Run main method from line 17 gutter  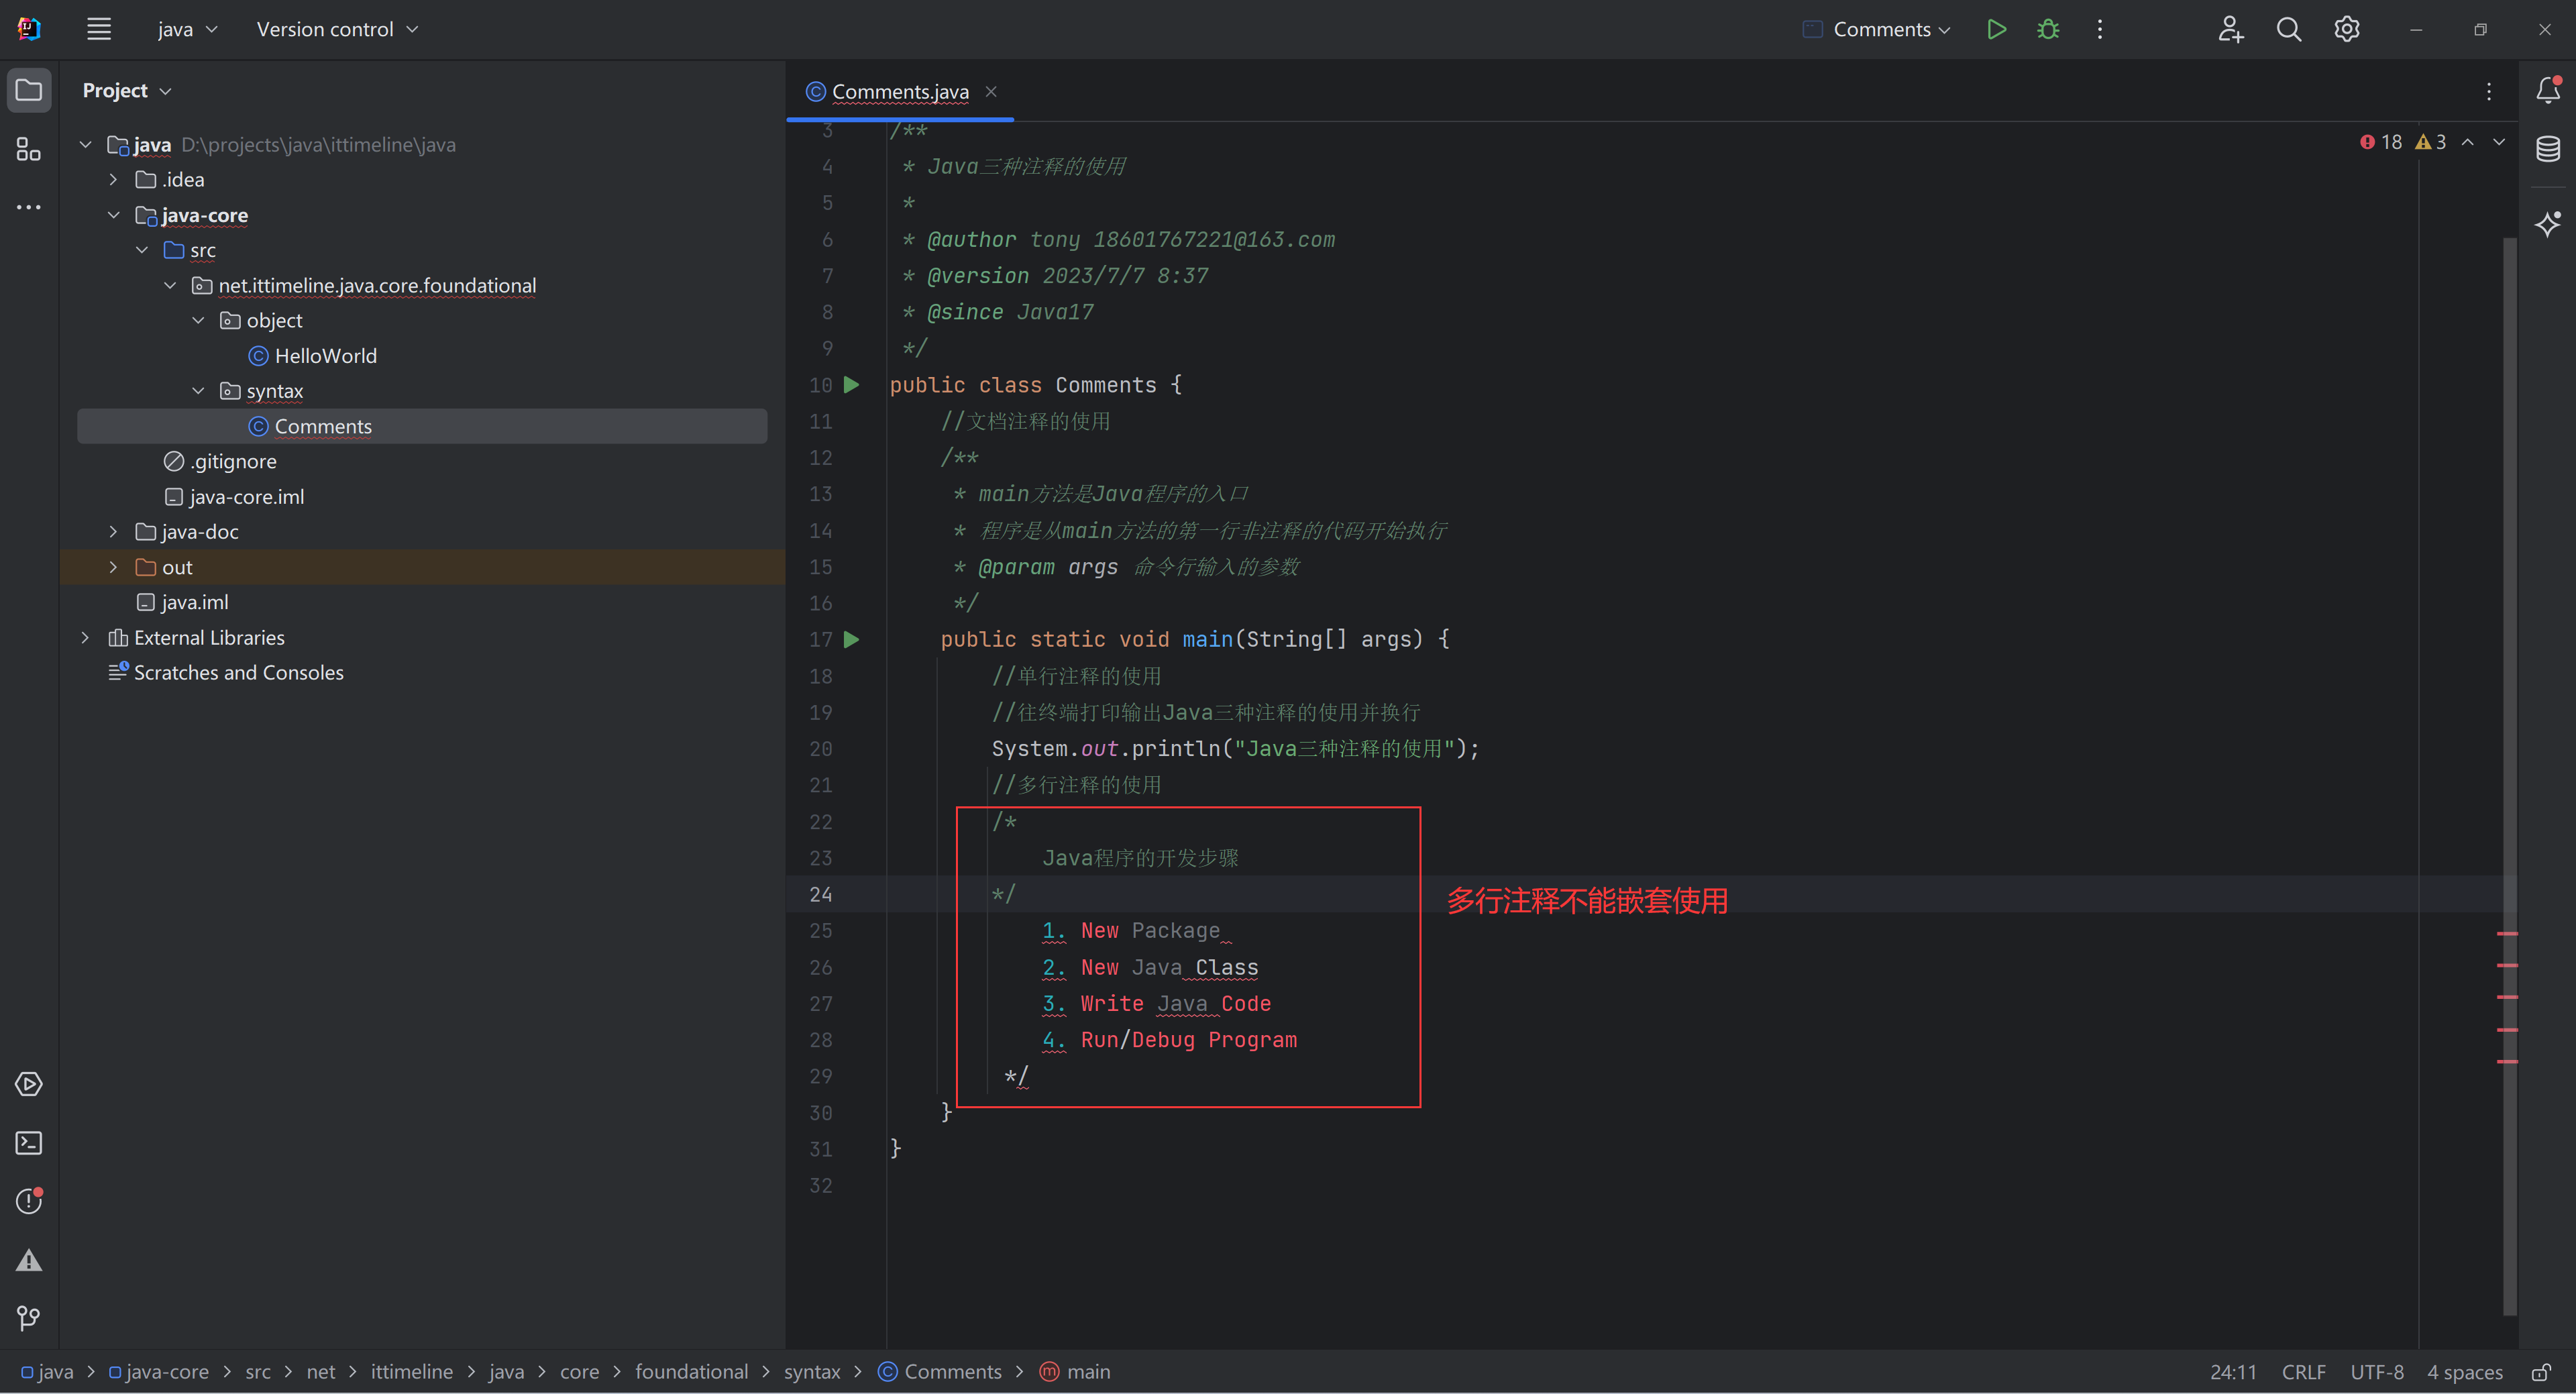[x=851, y=639]
